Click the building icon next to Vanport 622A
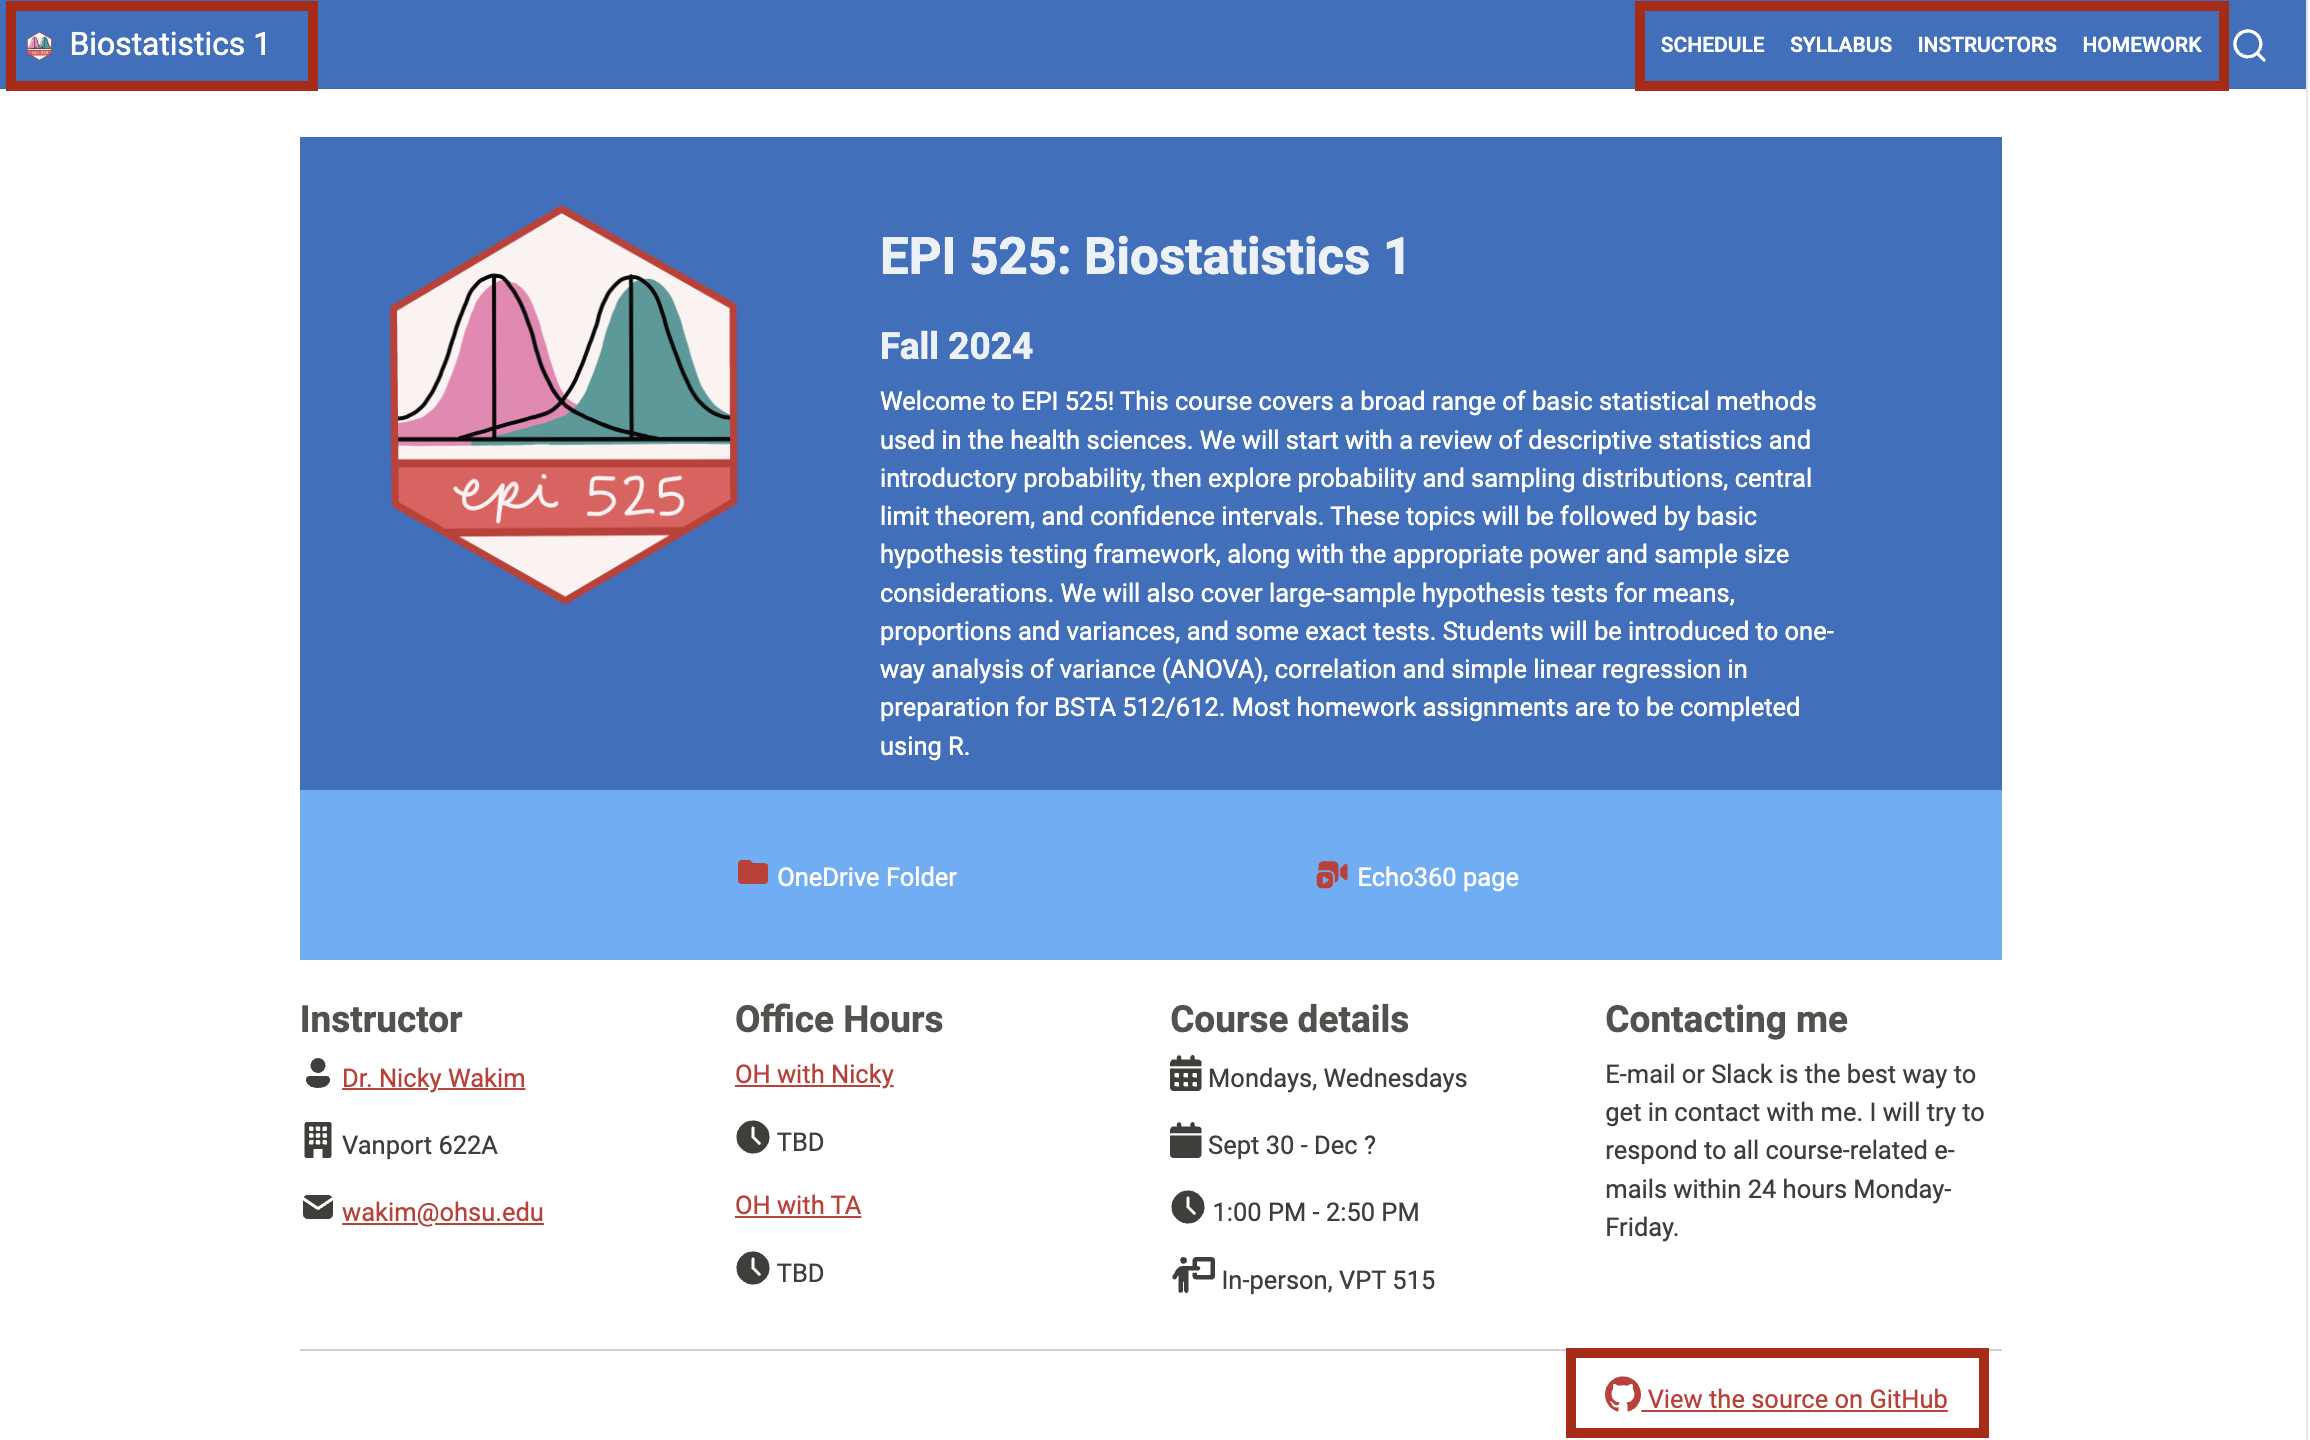 coord(318,1140)
